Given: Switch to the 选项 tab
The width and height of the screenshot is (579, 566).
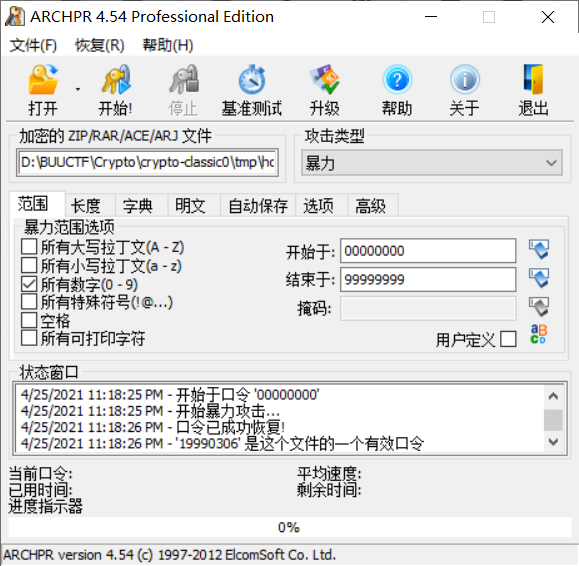Looking at the screenshot, I should (322, 206).
